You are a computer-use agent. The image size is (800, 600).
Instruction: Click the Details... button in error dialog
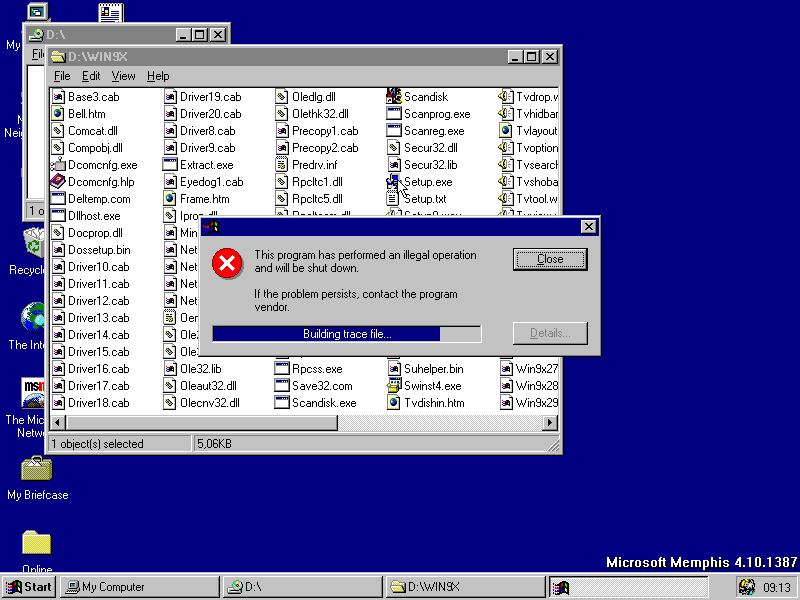[550, 333]
